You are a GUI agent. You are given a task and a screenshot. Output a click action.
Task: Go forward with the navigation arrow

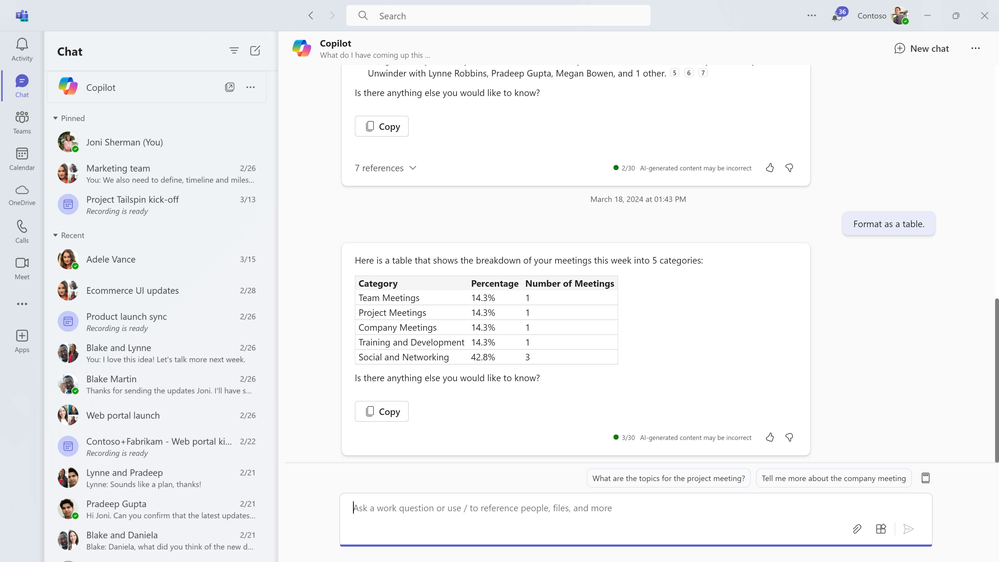(x=332, y=15)
